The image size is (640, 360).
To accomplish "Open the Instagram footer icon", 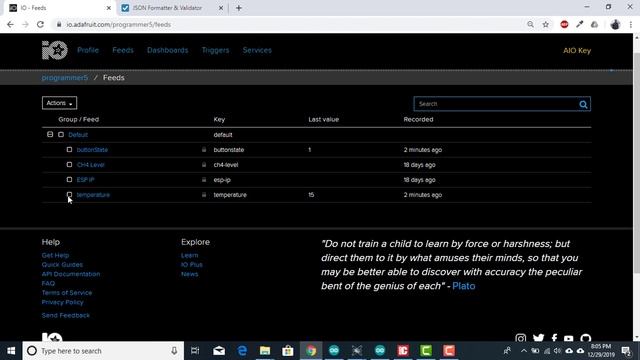I will coord(520,338).
